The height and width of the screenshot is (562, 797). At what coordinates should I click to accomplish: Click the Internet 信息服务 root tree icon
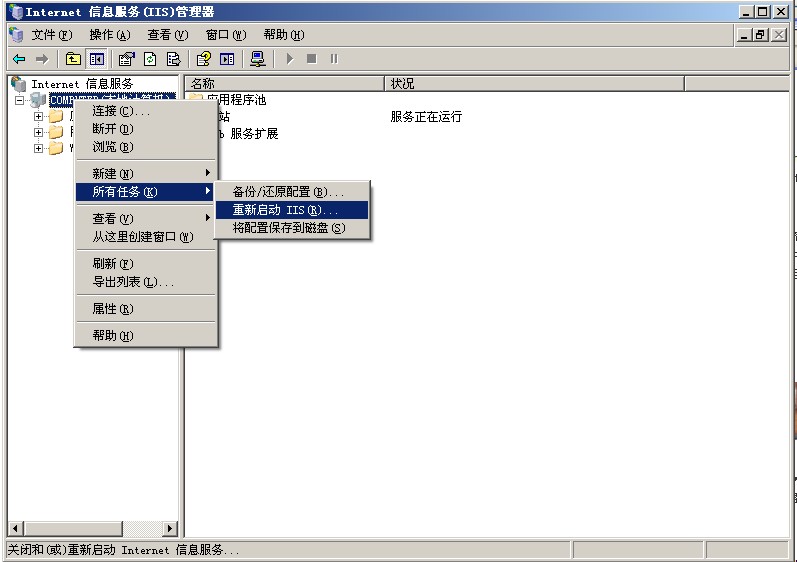[18, 83]
